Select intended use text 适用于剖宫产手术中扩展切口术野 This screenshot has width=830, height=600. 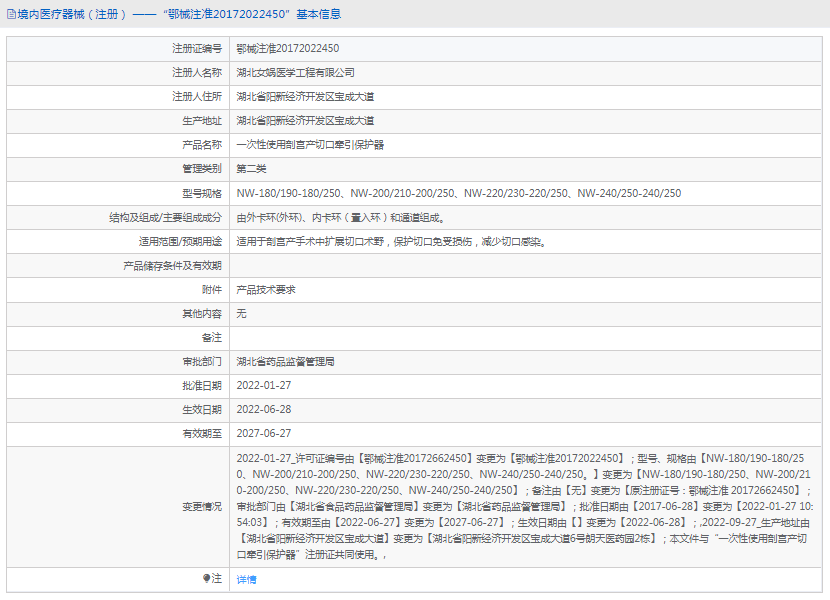pyautogui.click(x=310, y=241)
